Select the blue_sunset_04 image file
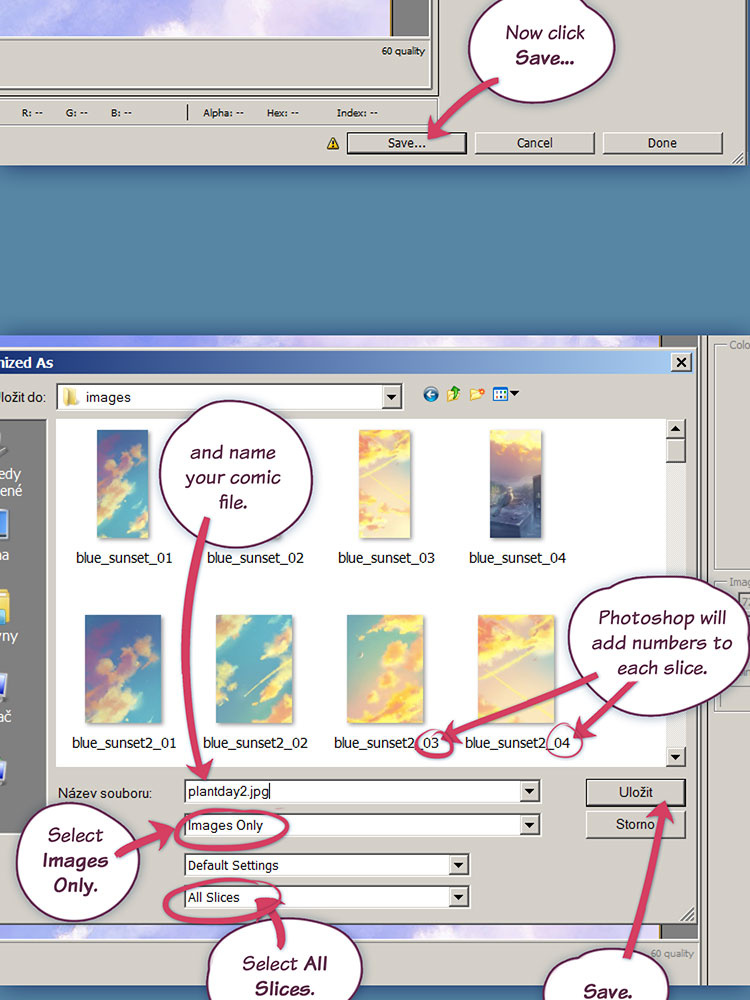The width and height of the screenshot is (750, 1000). point(516,485)
